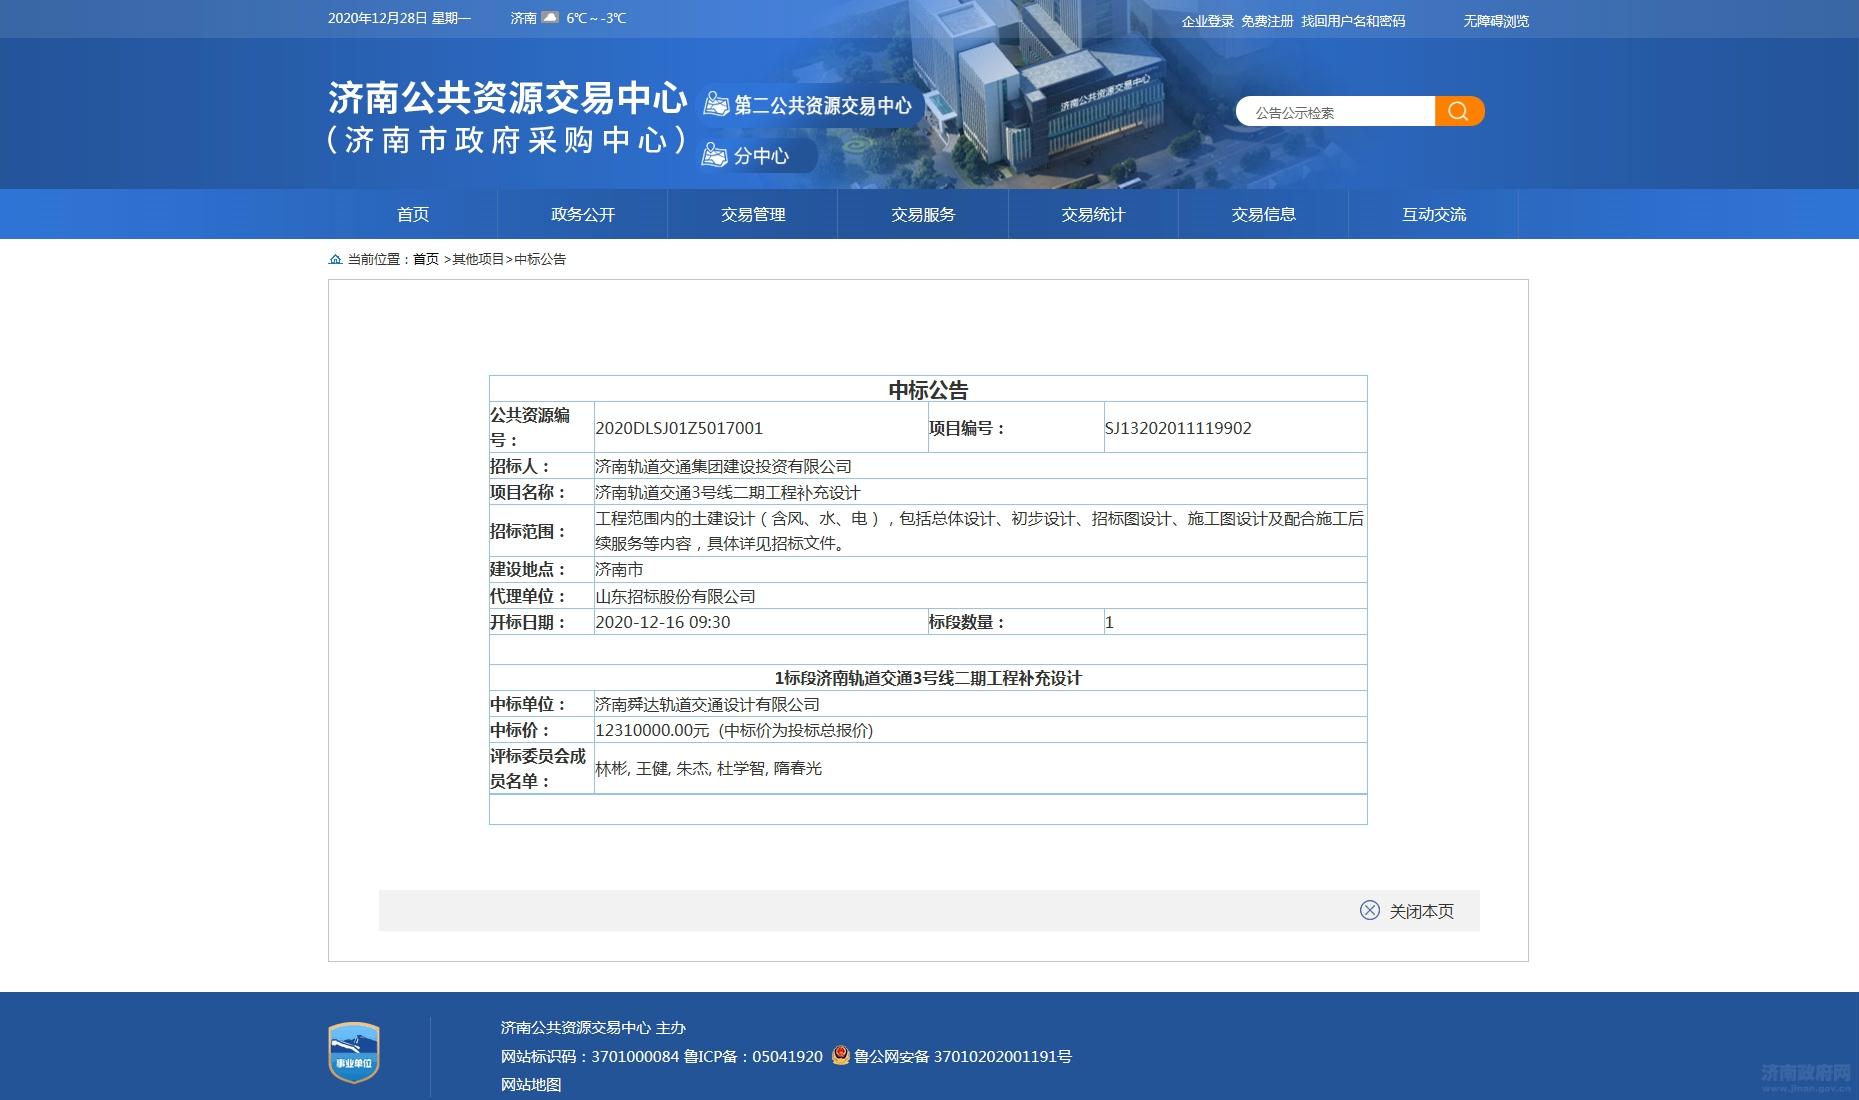Click the handshake icon beside 分中心
Viewport: 1859px width, 1100px height.
tap(714, 155)
